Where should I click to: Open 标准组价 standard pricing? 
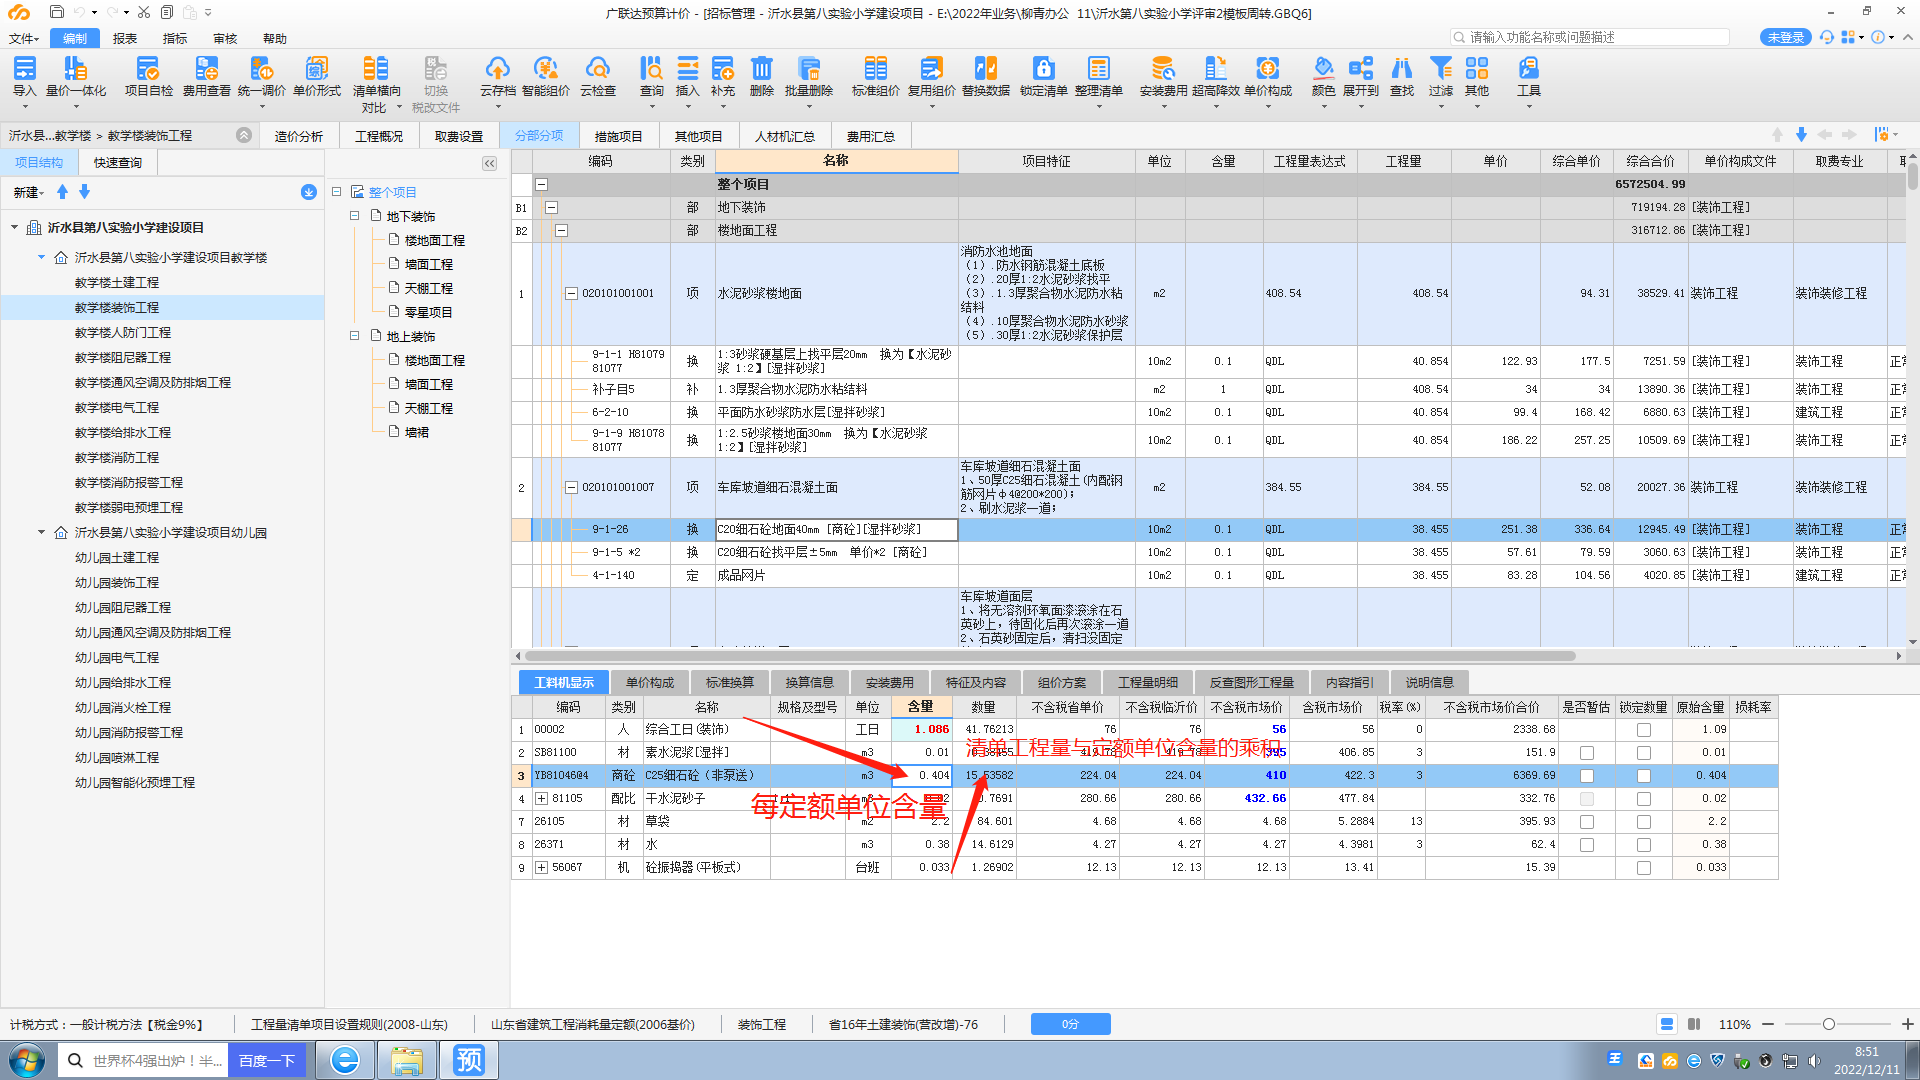pos(876,76)
